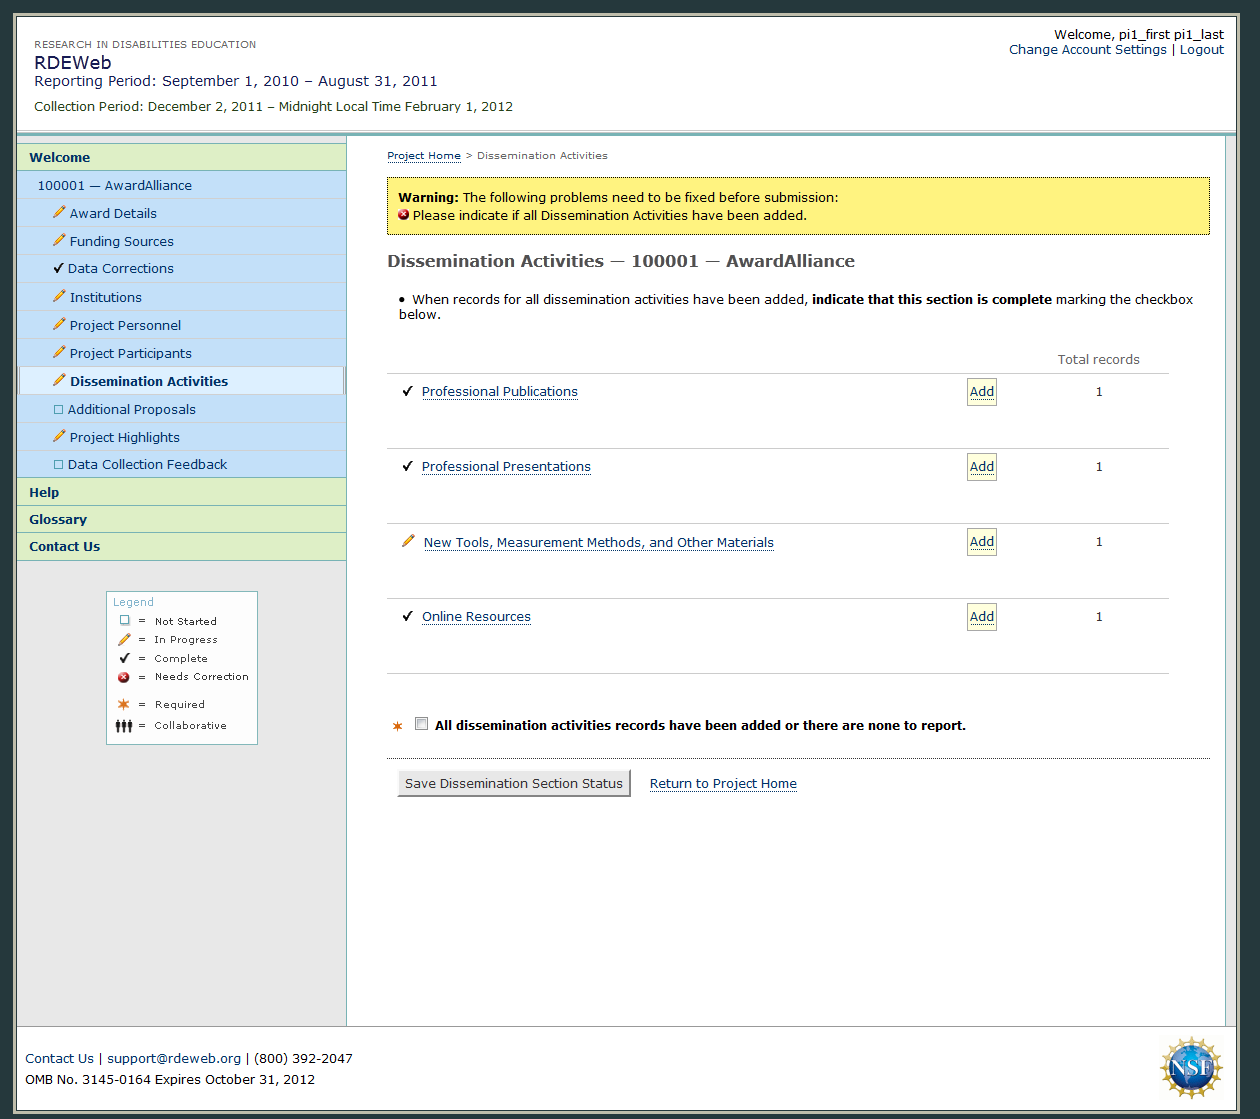Open the Glossary sidebar section
The width and height of the screenshot is (1260, 1119).
pyautogui.click(x=58, y=519)
